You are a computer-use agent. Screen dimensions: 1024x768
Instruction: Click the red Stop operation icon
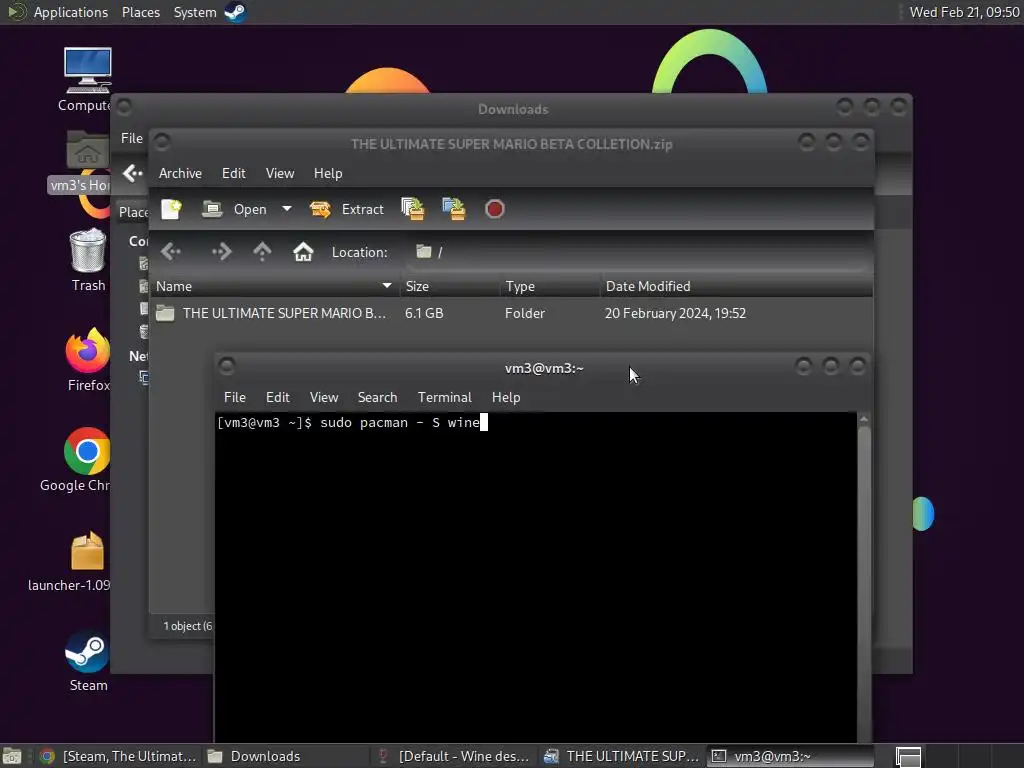pyautogui.click(x=494, y=209)
